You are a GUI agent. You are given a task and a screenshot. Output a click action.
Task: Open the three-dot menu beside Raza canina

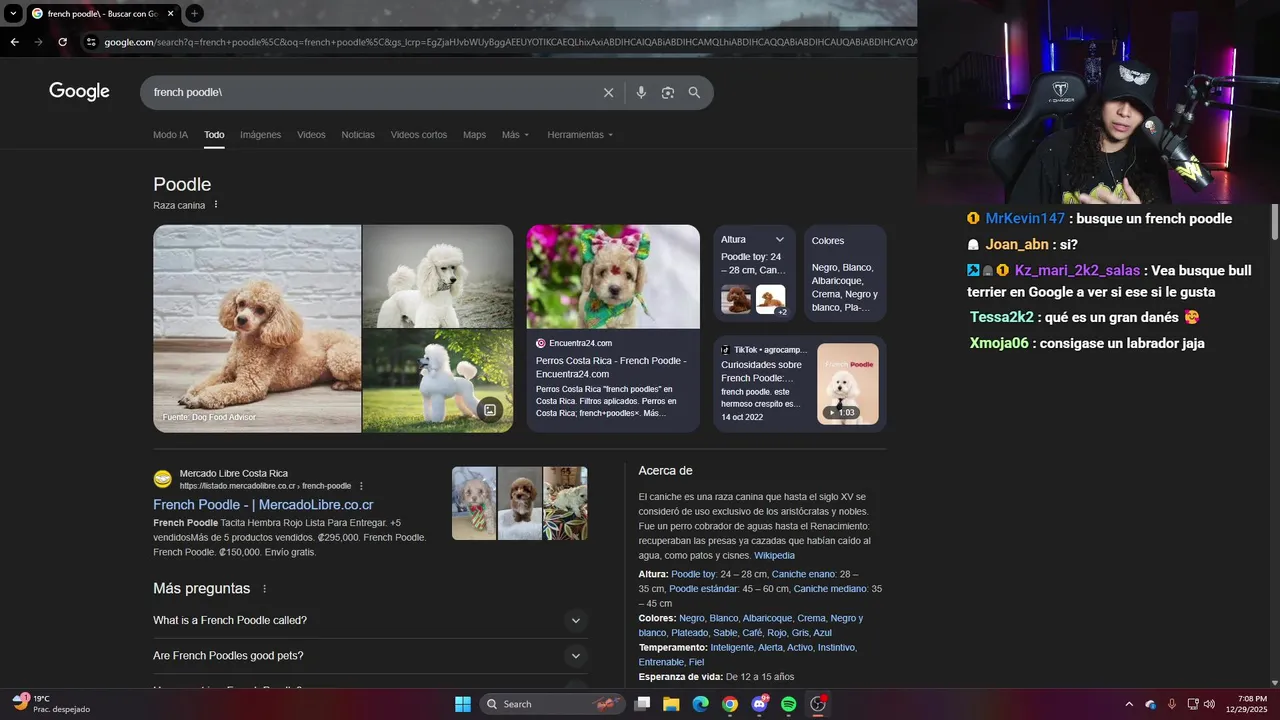point(215,205)
